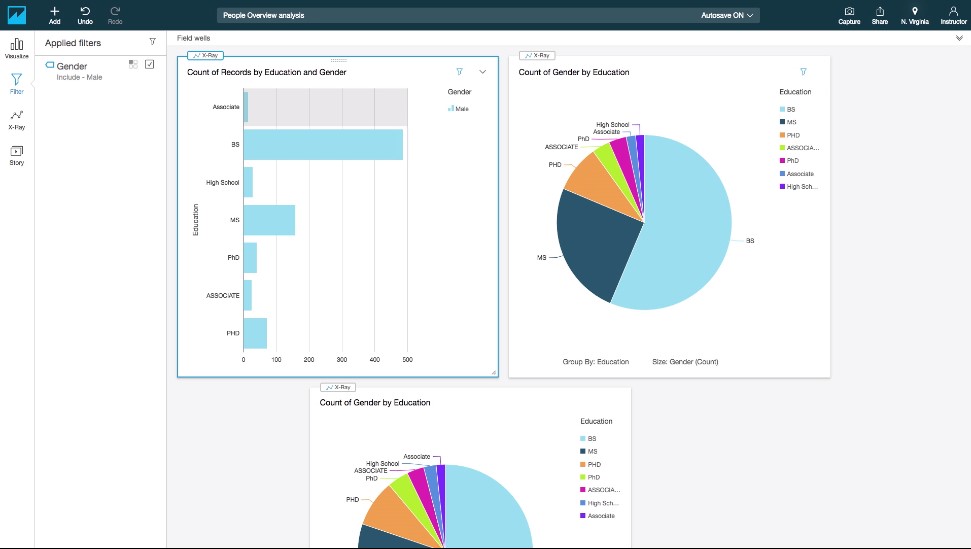This screenshot has height=549, width=971.
Task: Expand the Field wells chevron
Action: [959, 38]
